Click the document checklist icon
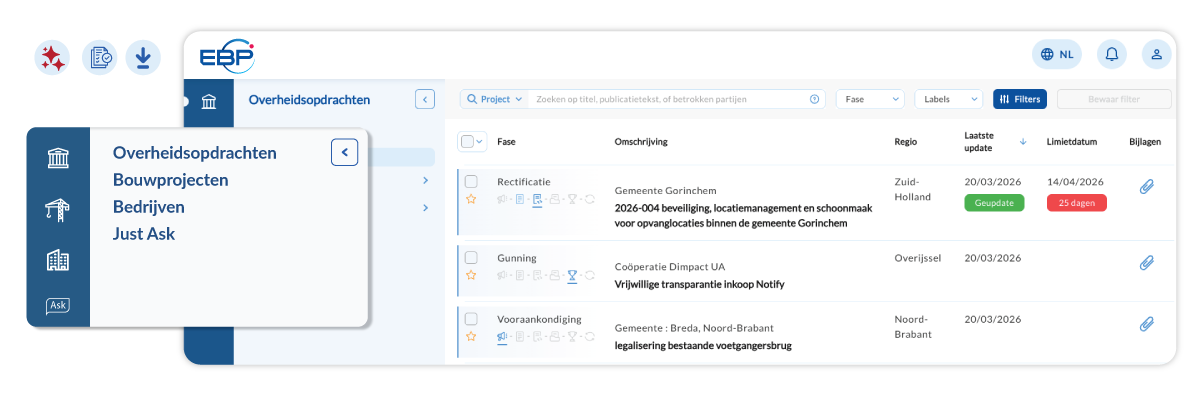This screenshot has height=400, width=1200. (x=98, y=58)
